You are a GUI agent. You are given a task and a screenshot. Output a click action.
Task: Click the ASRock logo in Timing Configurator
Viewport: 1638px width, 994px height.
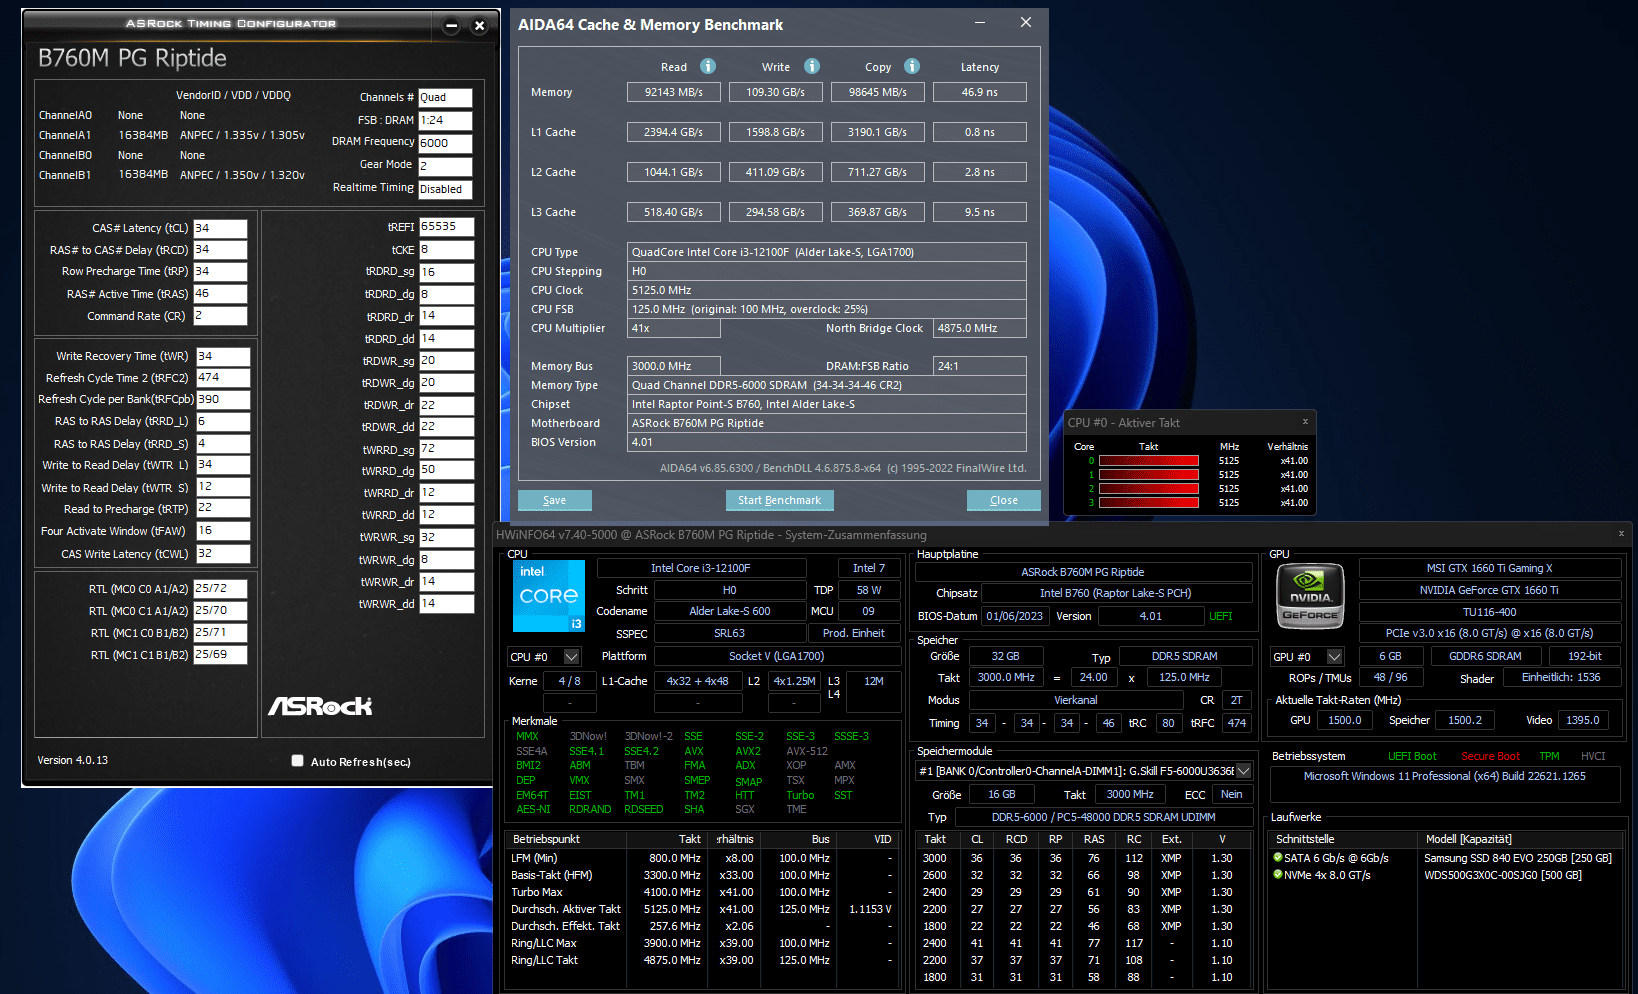click(x=320, y=706)
